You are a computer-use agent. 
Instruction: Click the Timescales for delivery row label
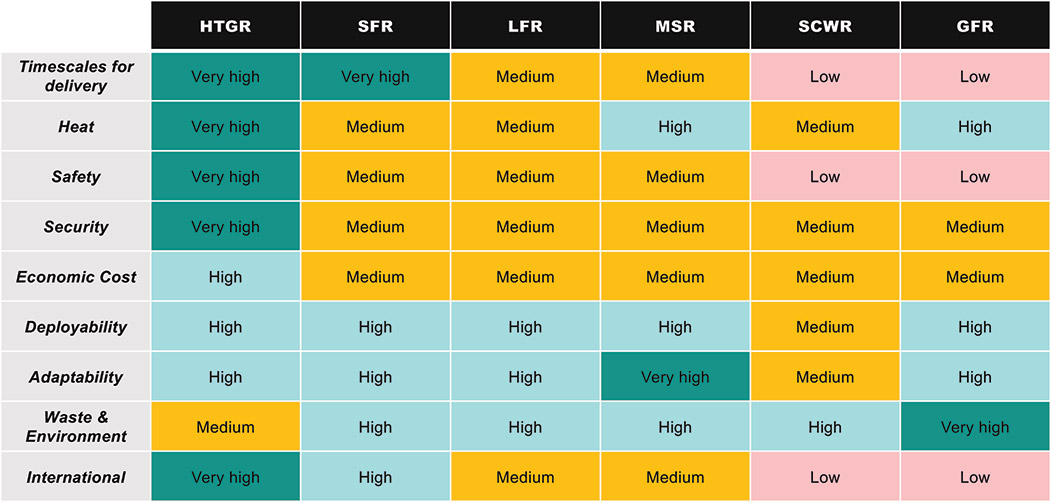pyautogui.click(x=76, y=77)
